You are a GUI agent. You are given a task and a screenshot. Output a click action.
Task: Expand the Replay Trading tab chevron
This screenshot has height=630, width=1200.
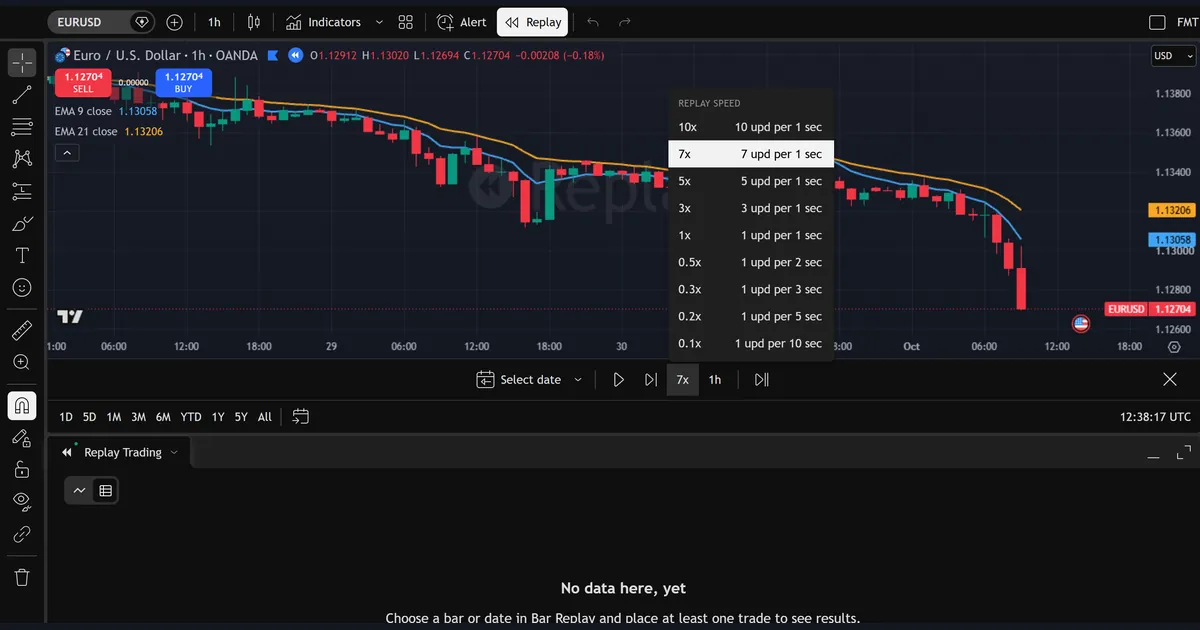[x=174, y=453]
